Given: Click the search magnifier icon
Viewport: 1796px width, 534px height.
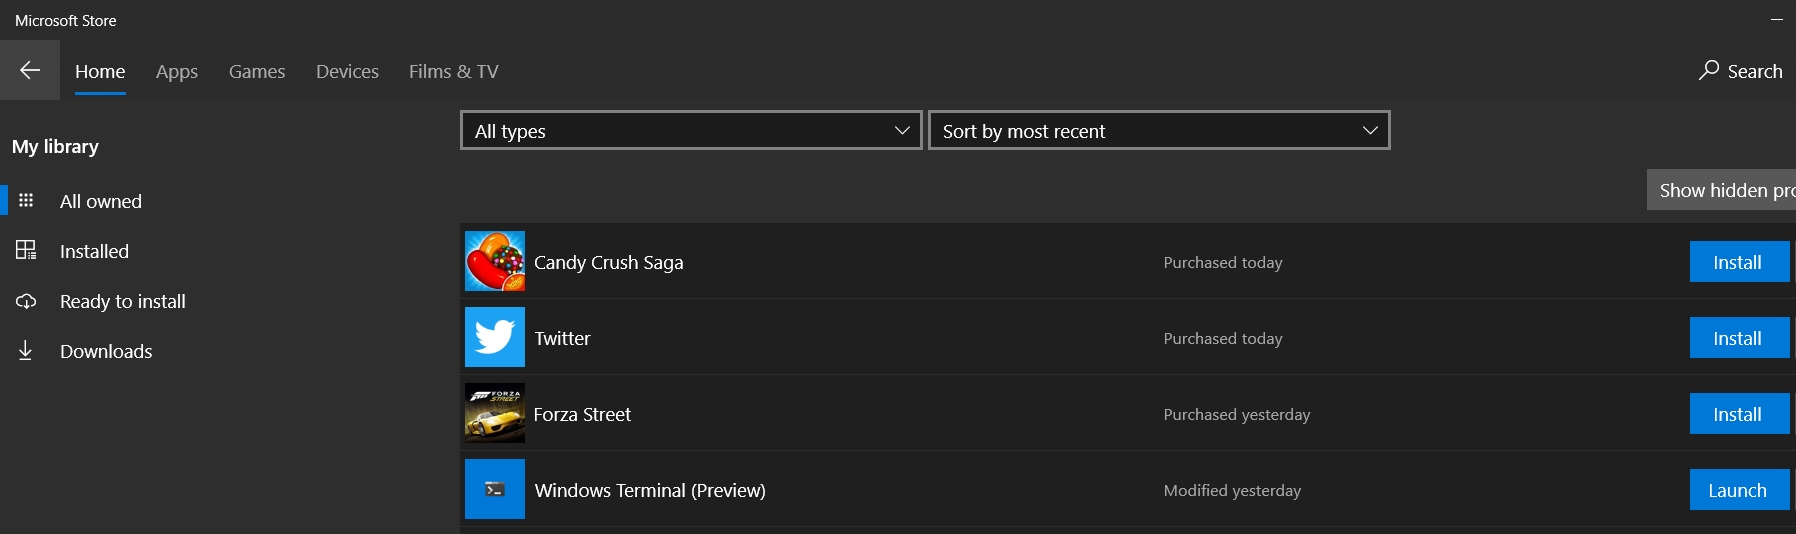Looking at the screenshot, I should (1709, 70).
